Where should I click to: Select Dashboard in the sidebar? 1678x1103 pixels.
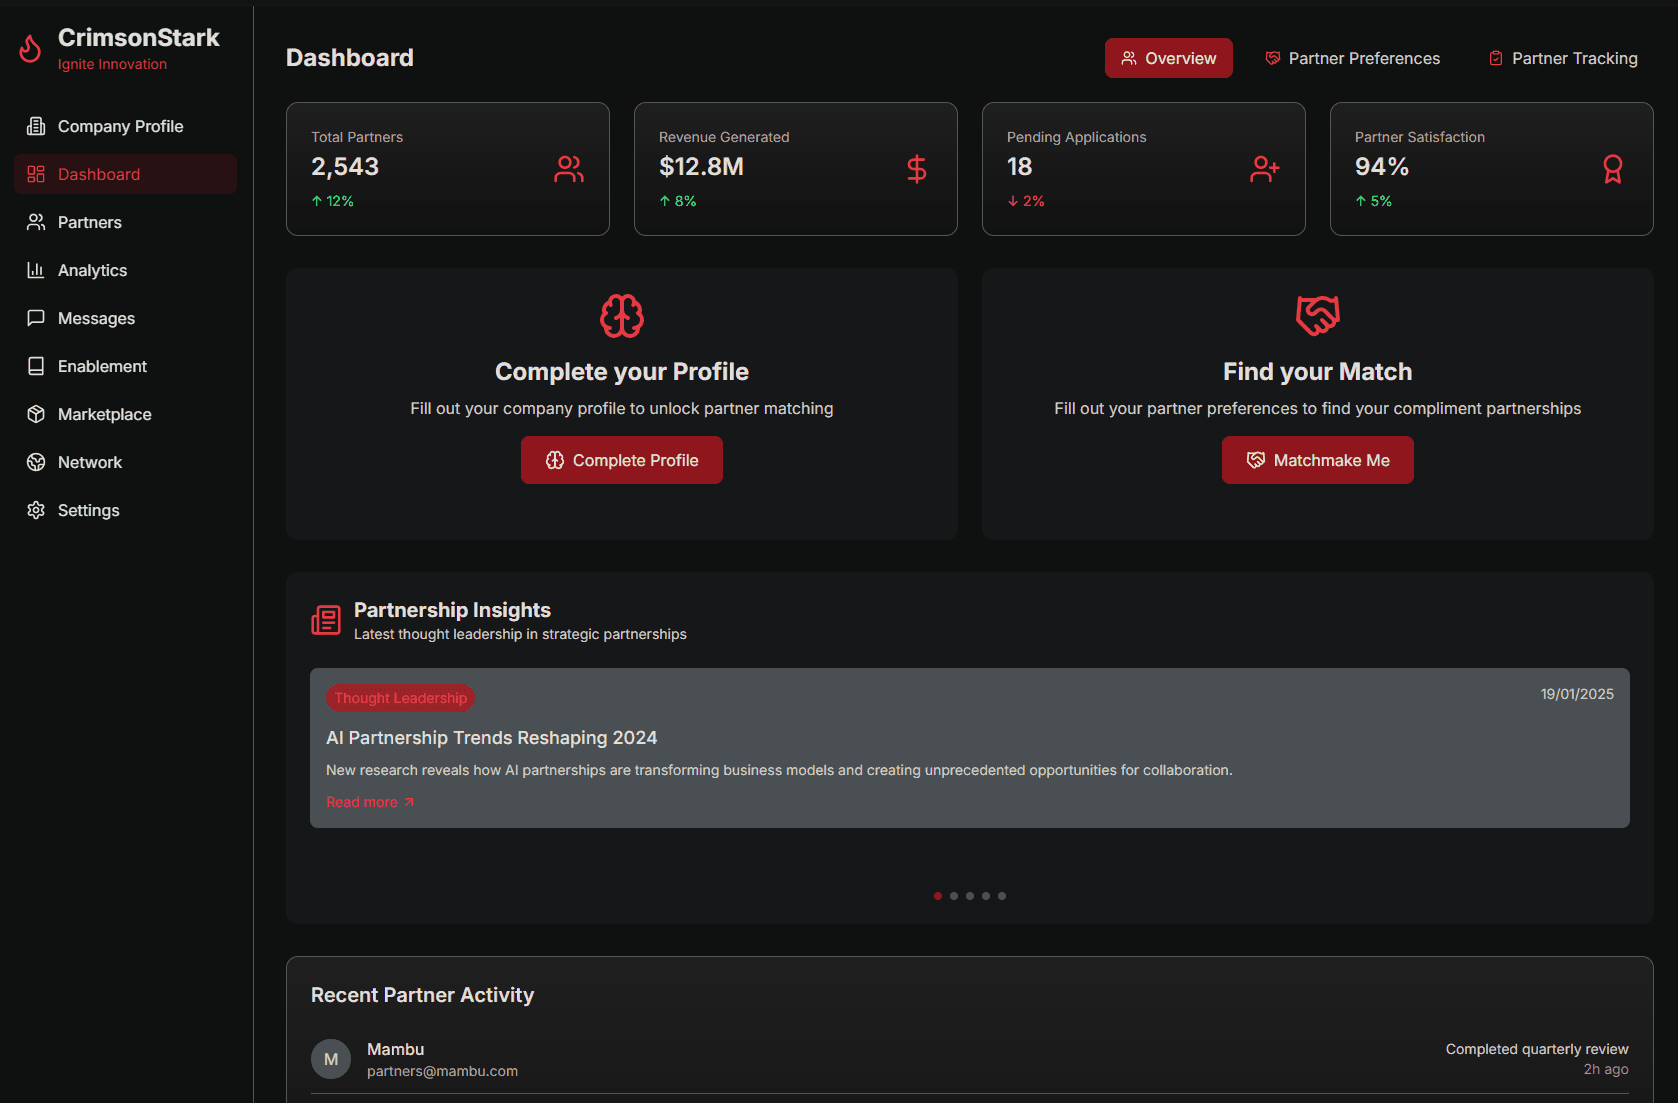point(126,174)
